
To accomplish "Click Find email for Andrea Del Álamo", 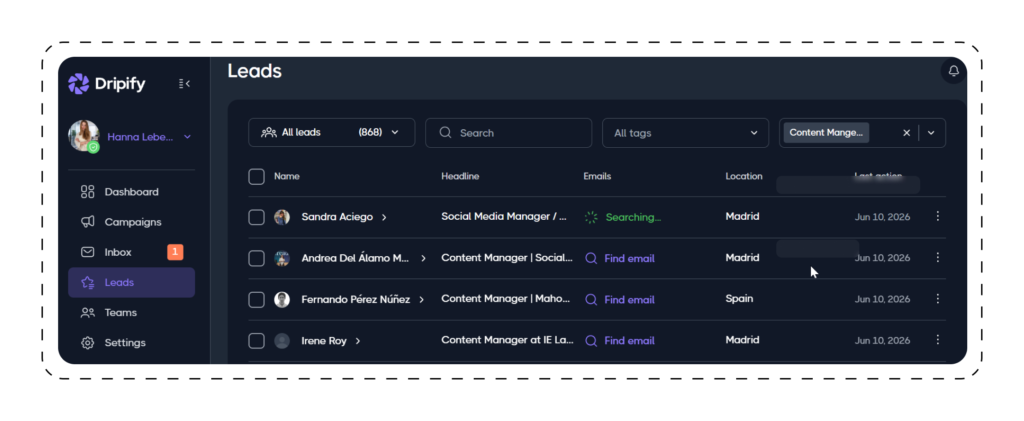I will pyautogui.click(x=619, y=258).
